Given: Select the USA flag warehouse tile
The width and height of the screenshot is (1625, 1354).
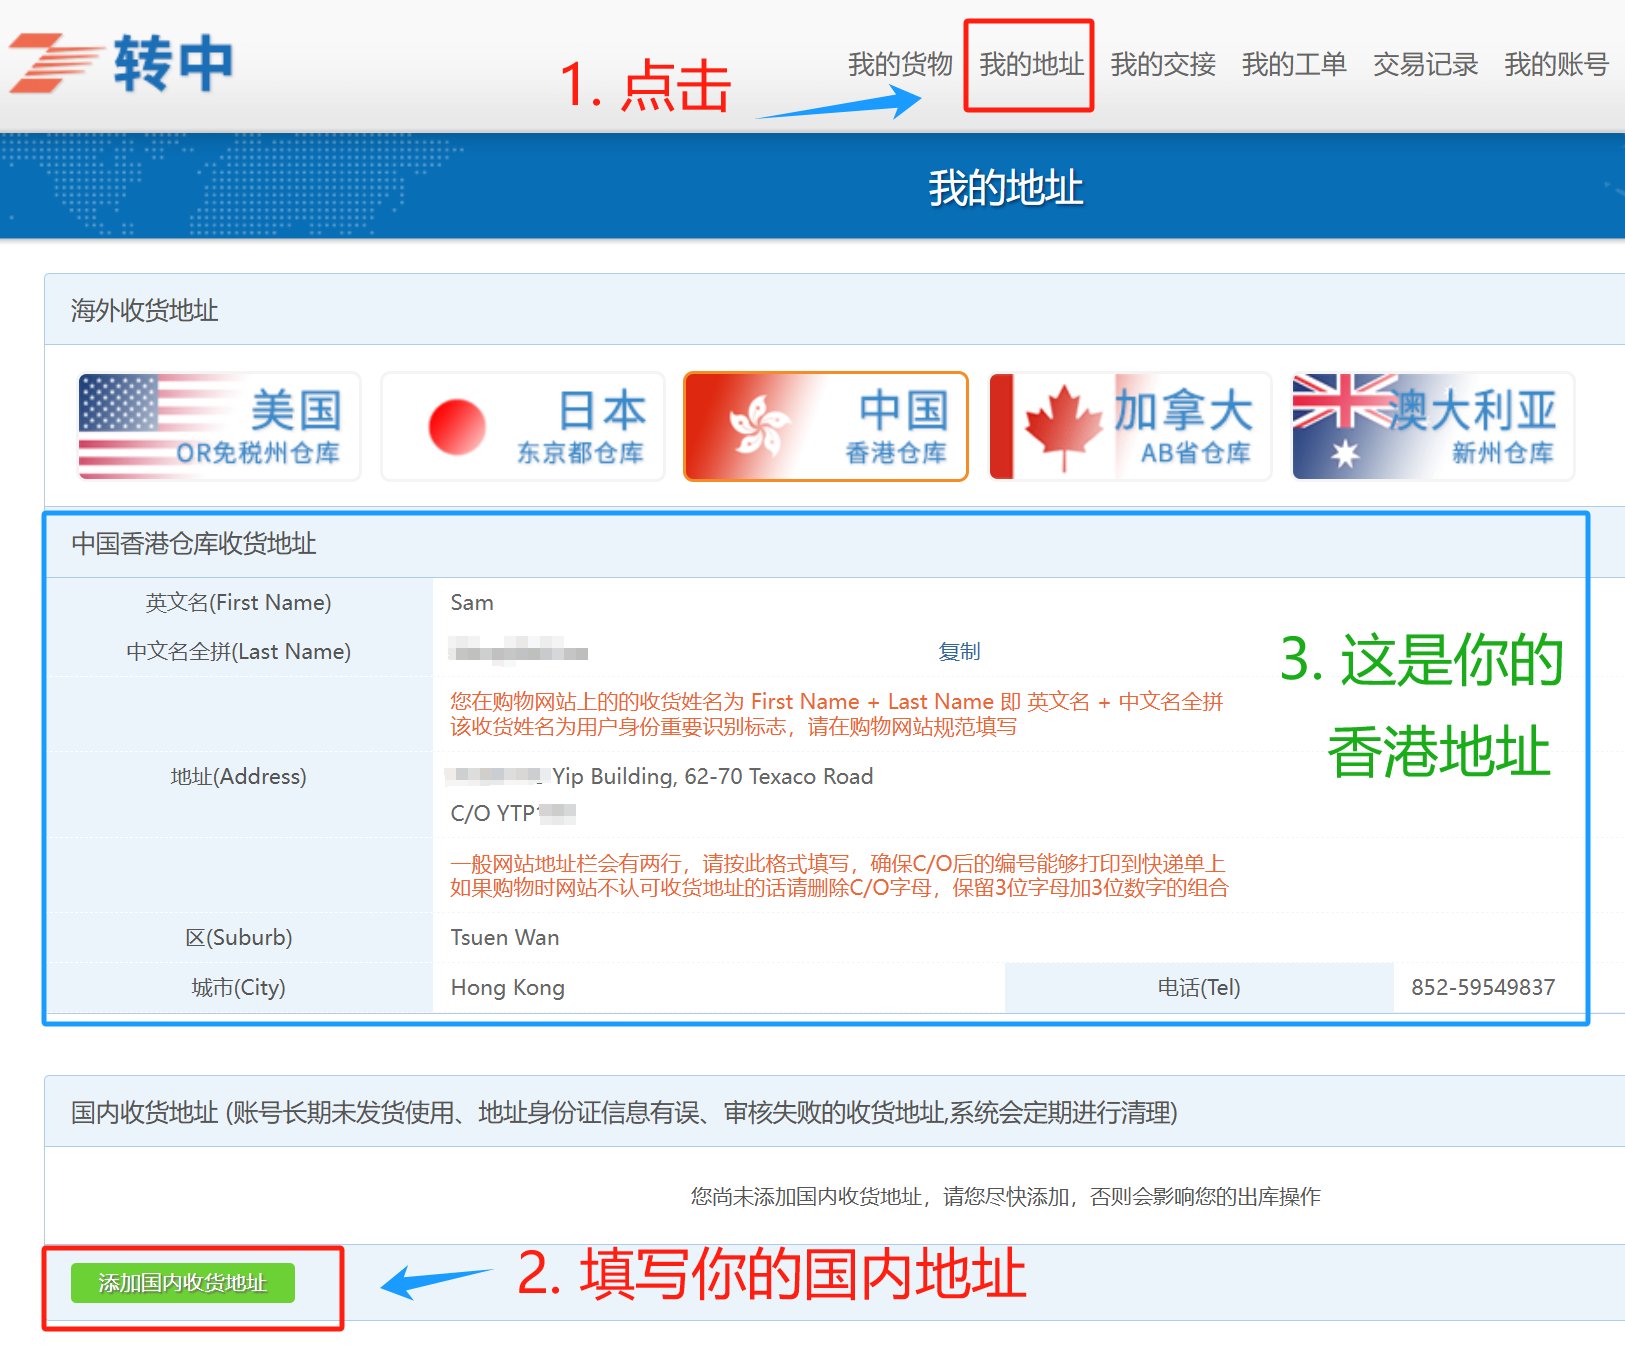Looking at the screenshot, I should tap(218, 427).
